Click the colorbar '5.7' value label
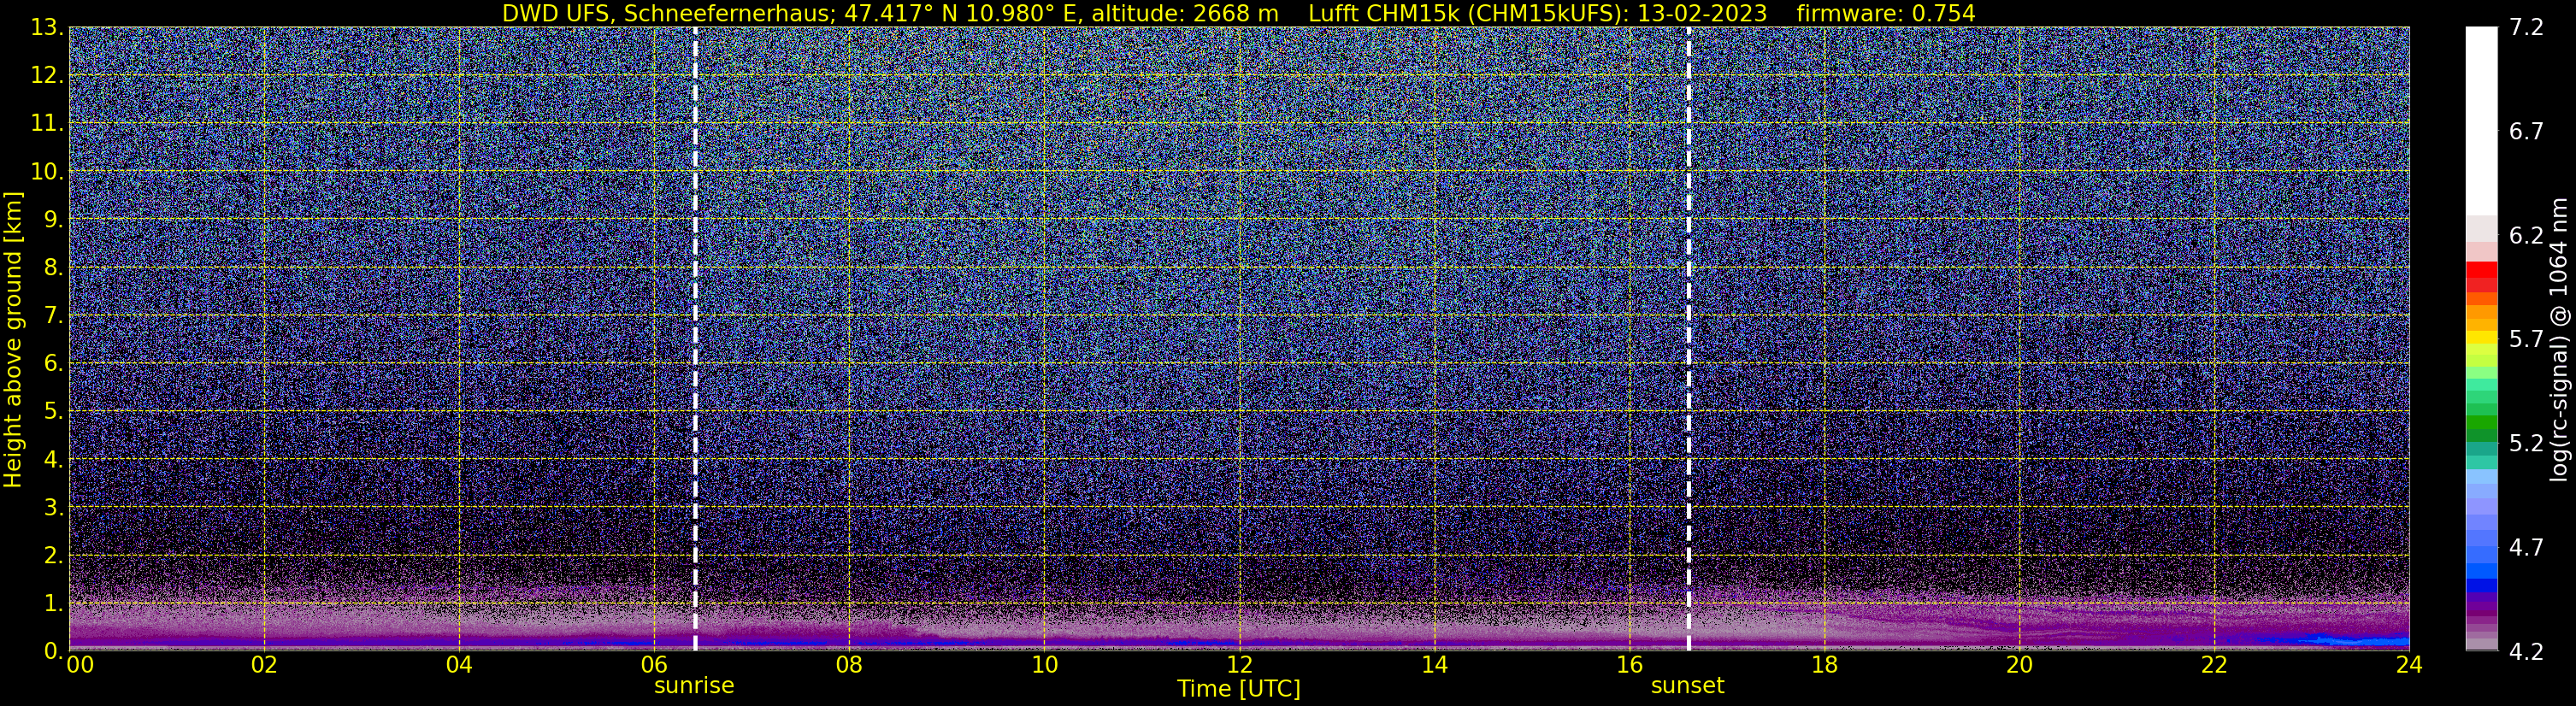2576x706 pixels. [2526, 339]
